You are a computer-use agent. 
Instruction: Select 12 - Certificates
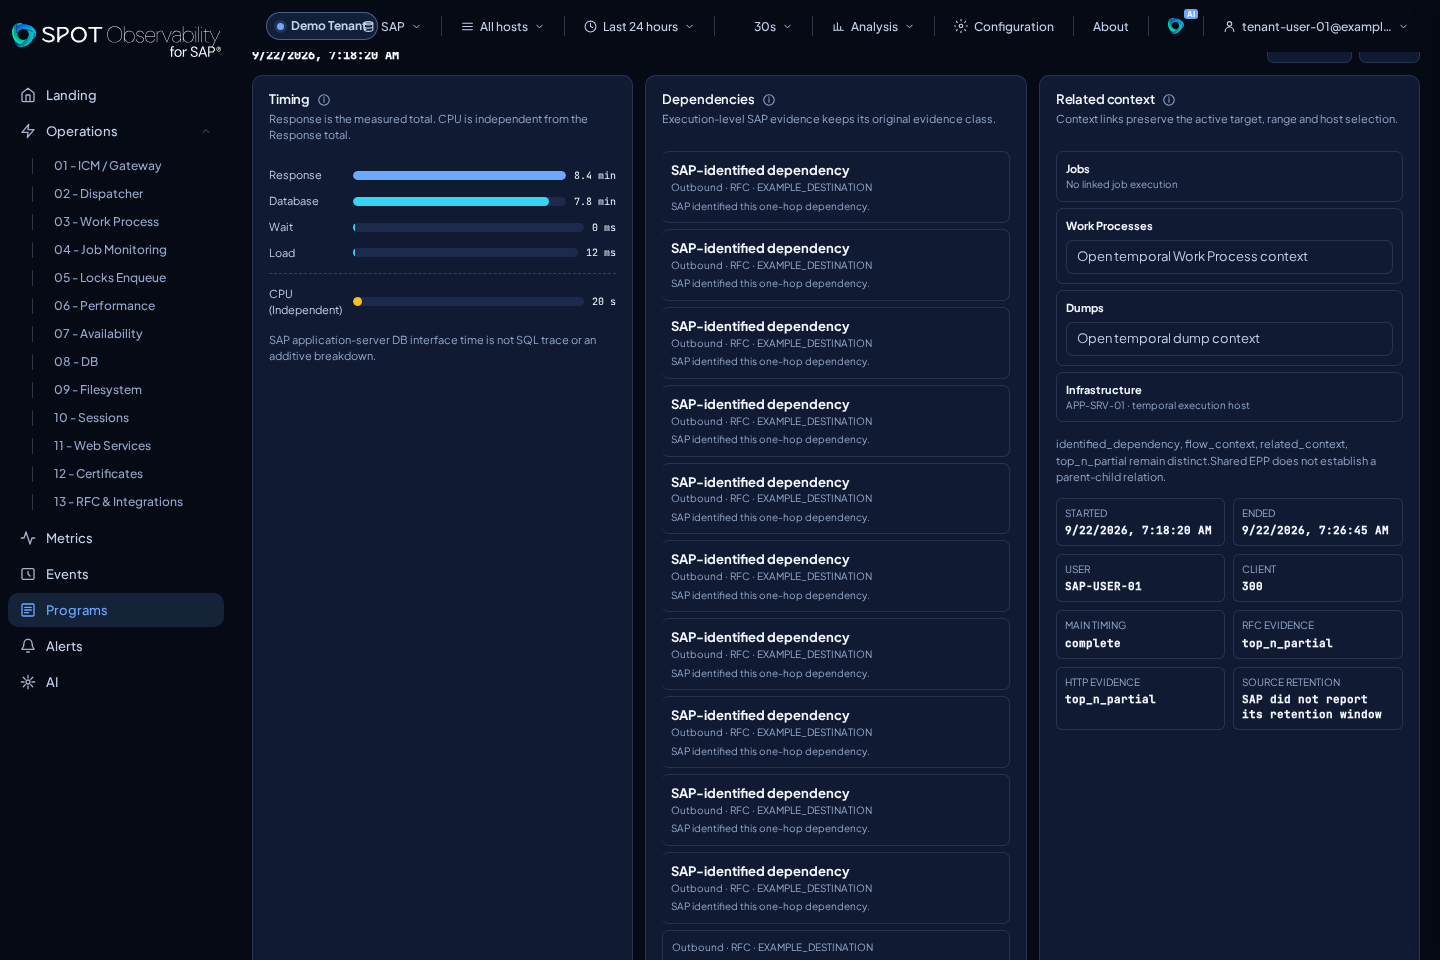tap(99, 474)
